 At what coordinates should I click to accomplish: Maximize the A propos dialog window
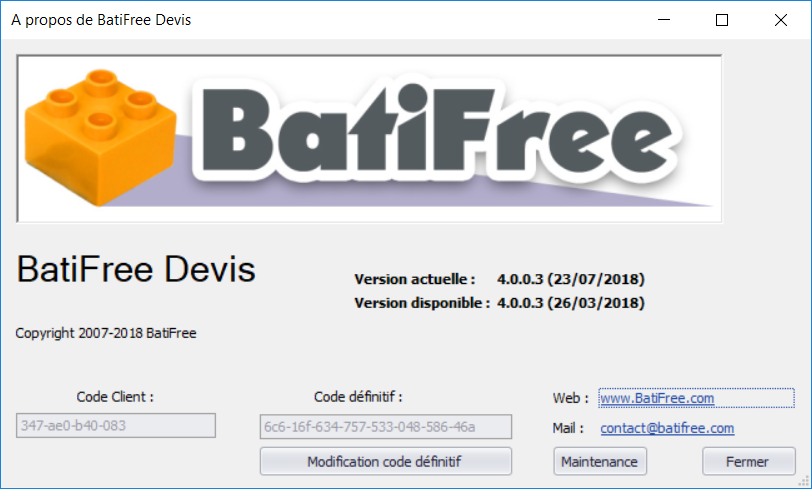pos(722,20)
